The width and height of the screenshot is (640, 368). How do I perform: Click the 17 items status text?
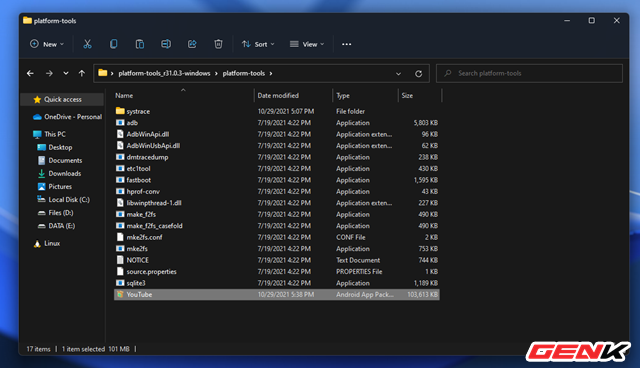(38, 349)
